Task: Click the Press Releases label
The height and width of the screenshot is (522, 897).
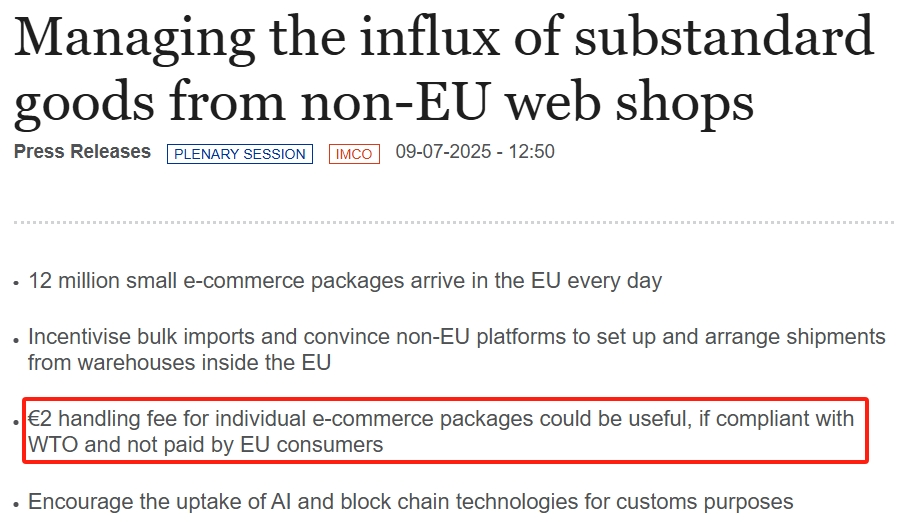Action: click(82, 152)
